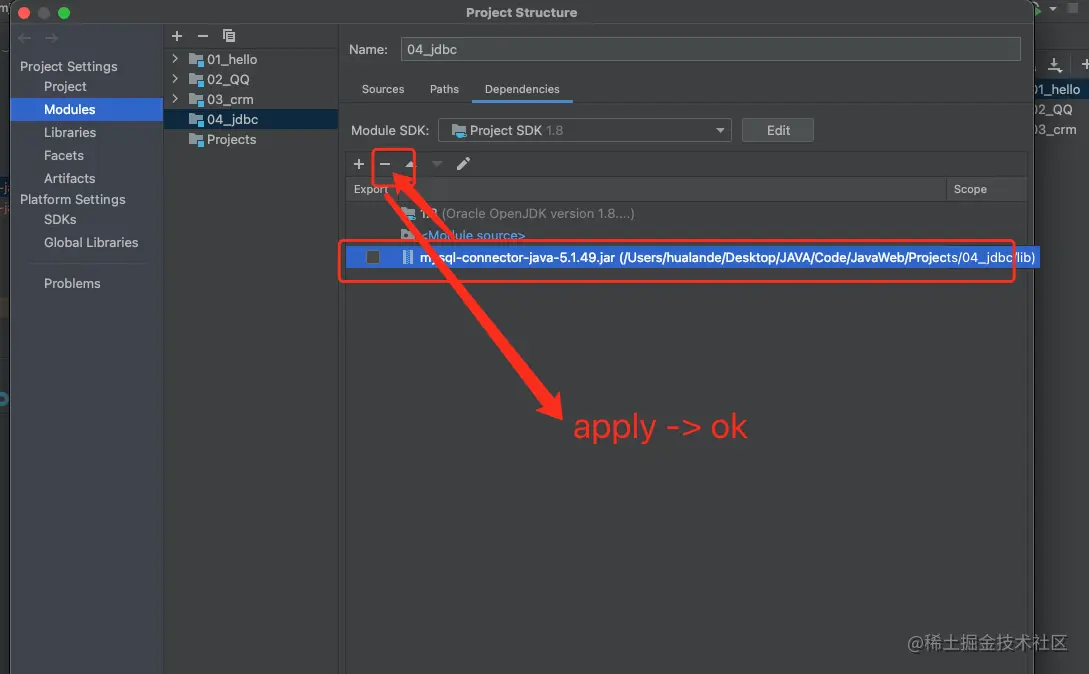Expand the 01_hello module node
Screen dimensions: 1089x674
point(175,59)
